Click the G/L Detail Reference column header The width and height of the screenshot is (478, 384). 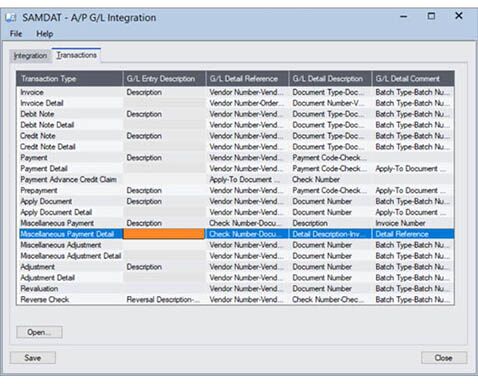tap(247, 79)
